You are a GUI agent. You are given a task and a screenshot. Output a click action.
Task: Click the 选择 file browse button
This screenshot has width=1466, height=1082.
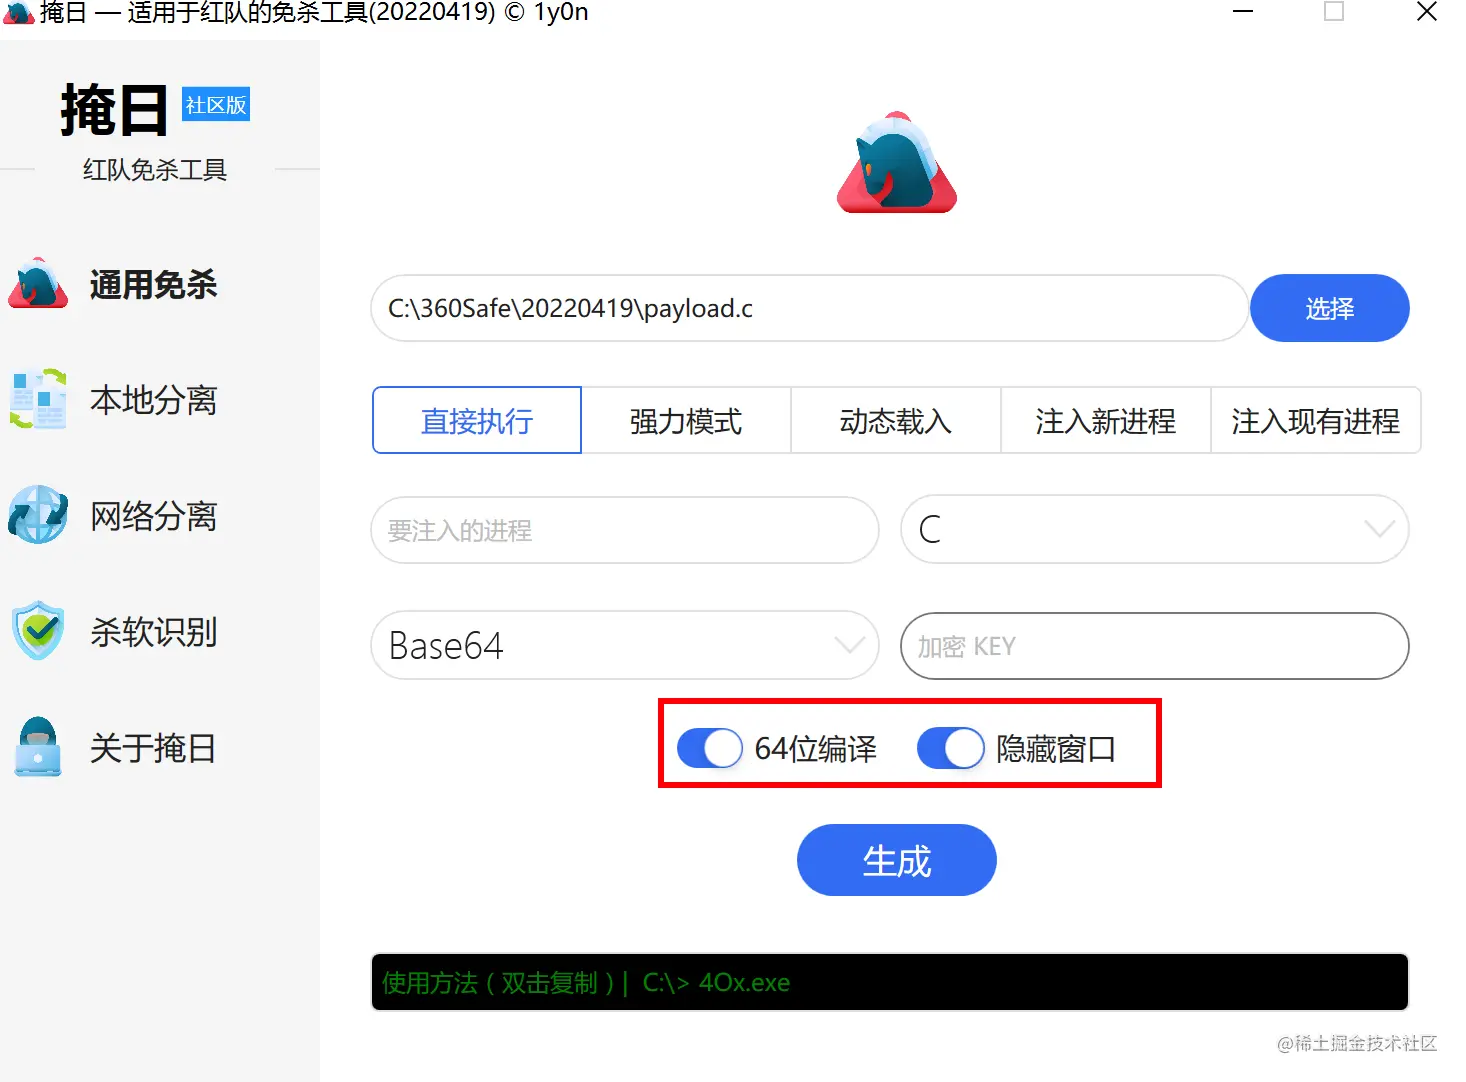(x=1330, y=308)
